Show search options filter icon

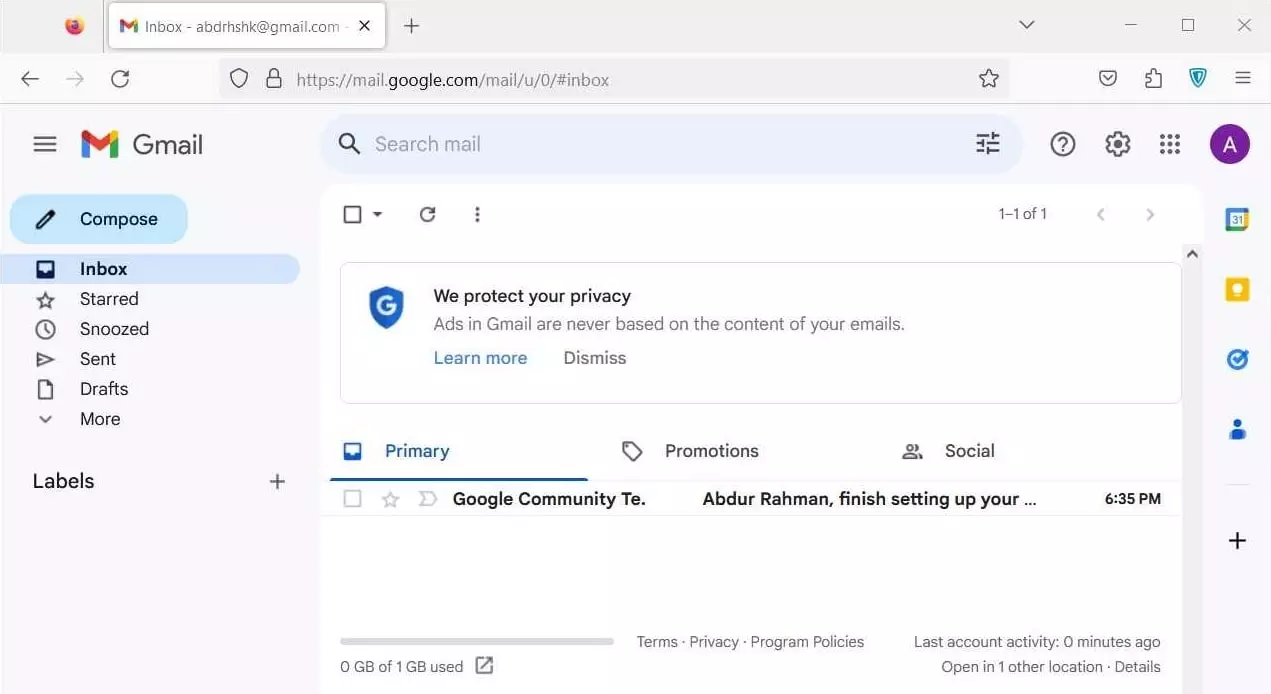click(x=987, y=144)
